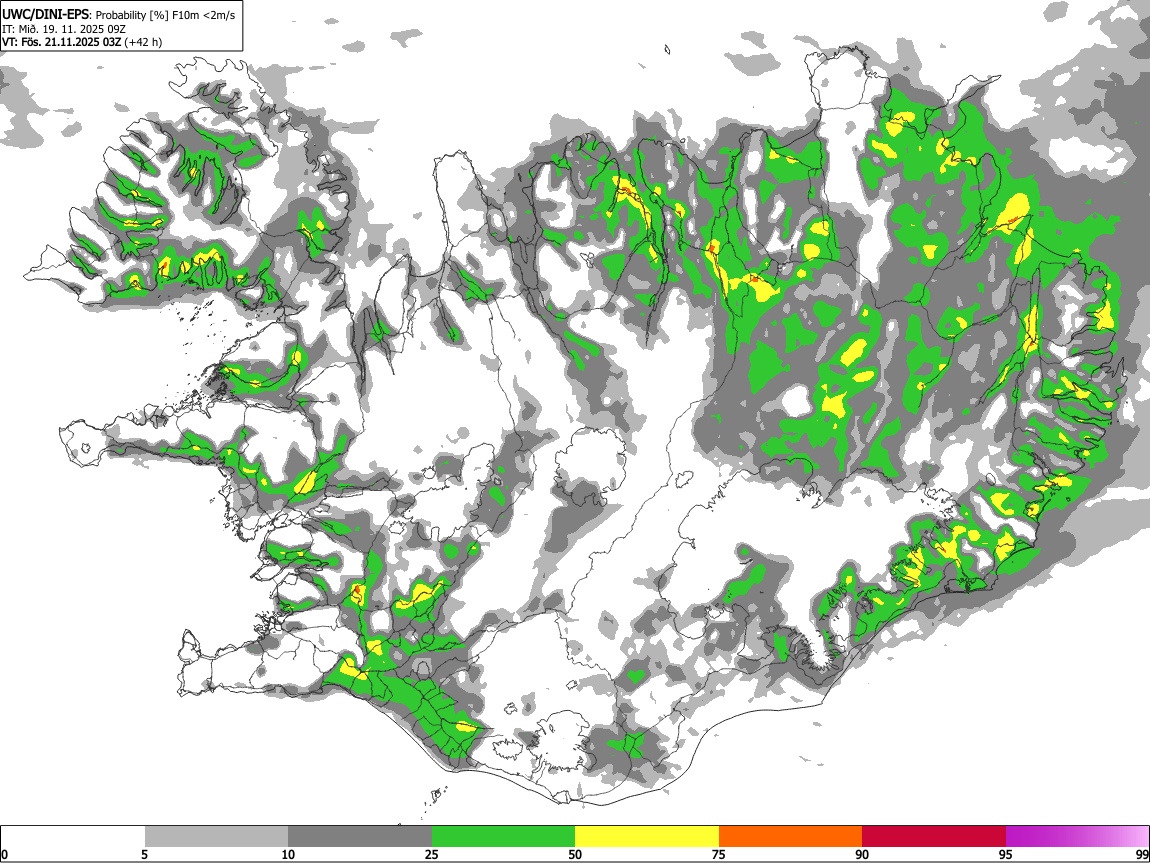Click the legend value label 25
This screenshot has width=1150, height=863.
(432, 854)
